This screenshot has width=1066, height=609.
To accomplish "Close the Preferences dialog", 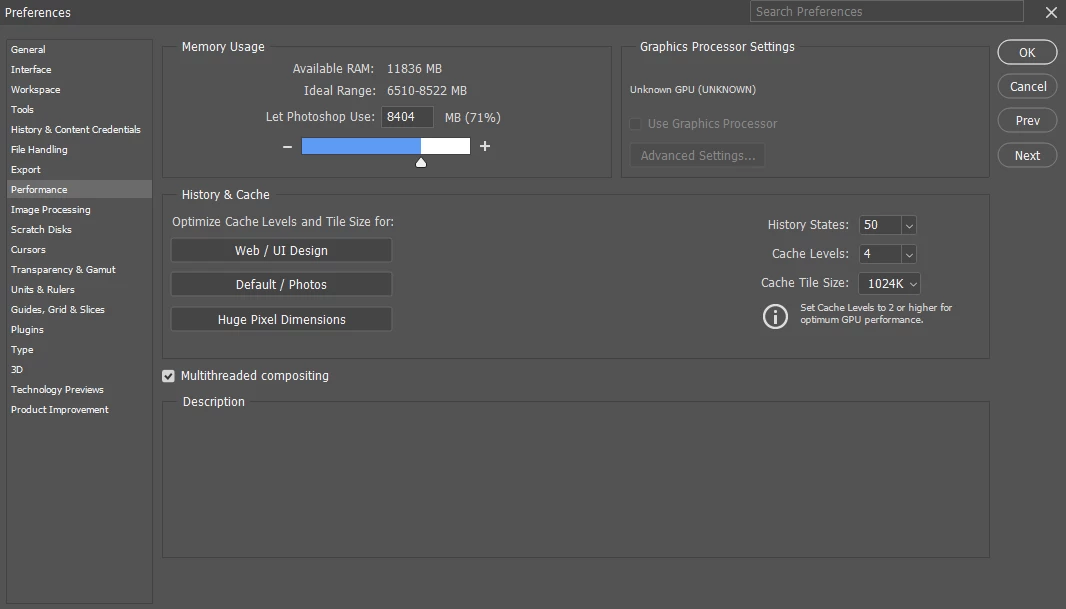I will [x=1051, y=12].
